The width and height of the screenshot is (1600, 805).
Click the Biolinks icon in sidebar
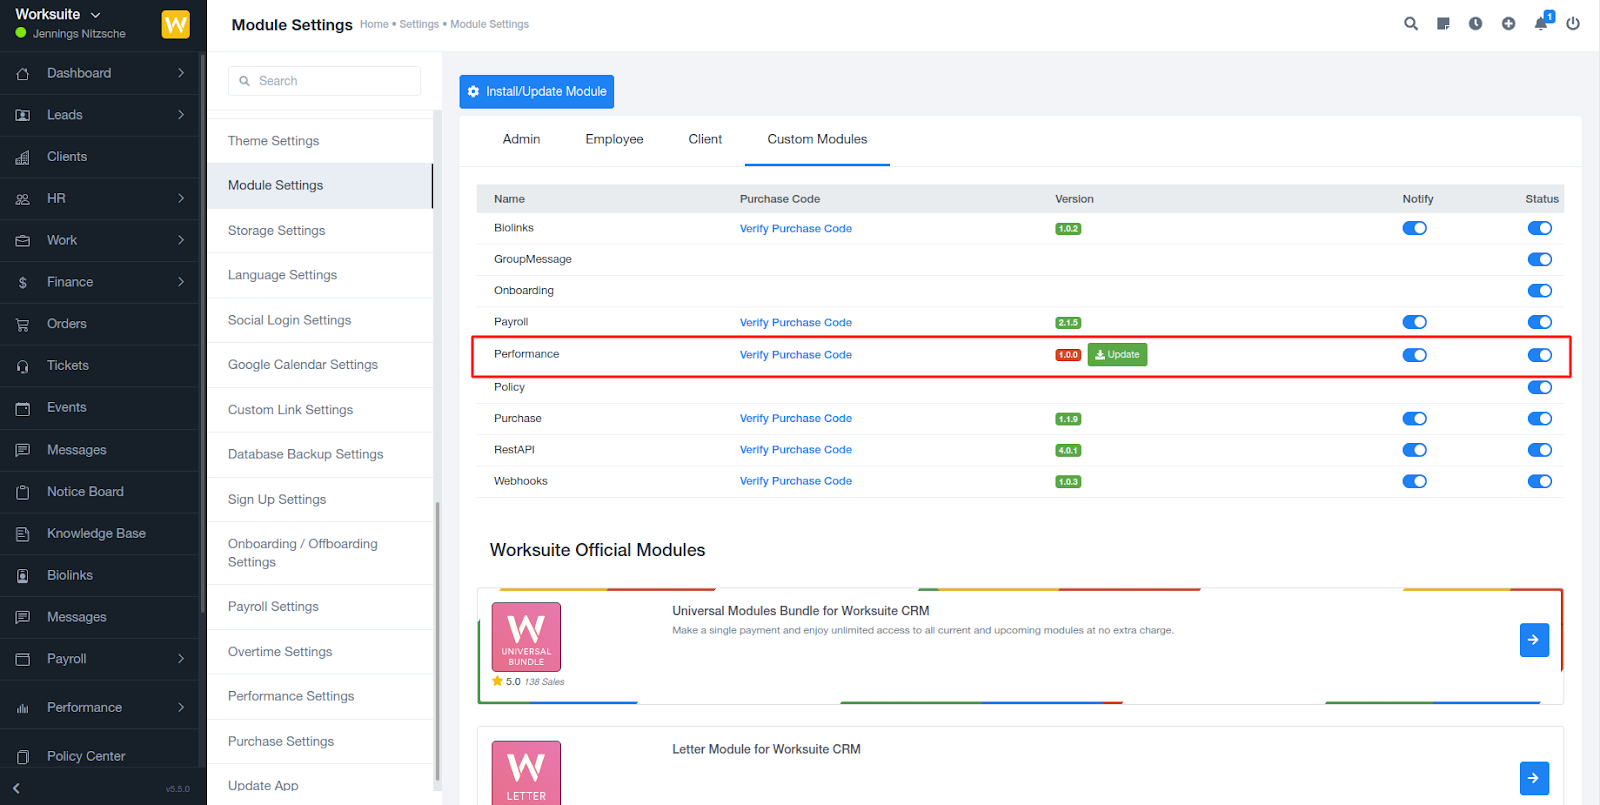pyautogui.click(x=22, y=576)
